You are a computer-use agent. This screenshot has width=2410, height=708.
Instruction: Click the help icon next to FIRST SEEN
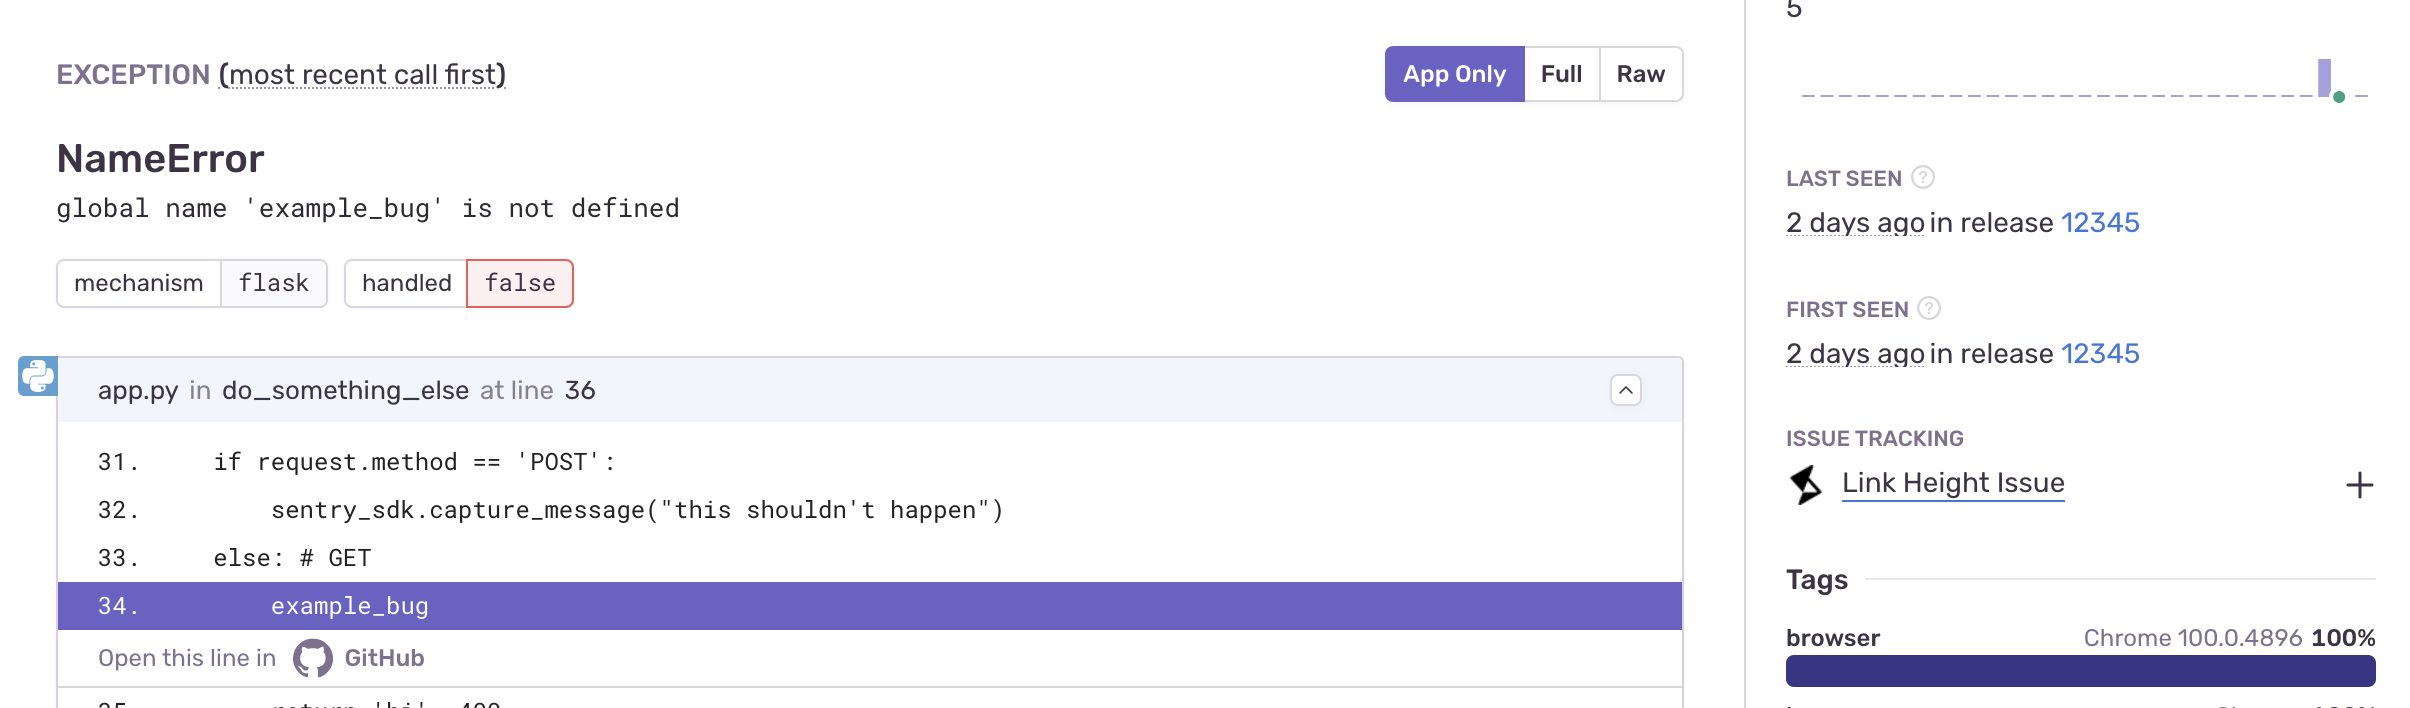[1928, 308]
